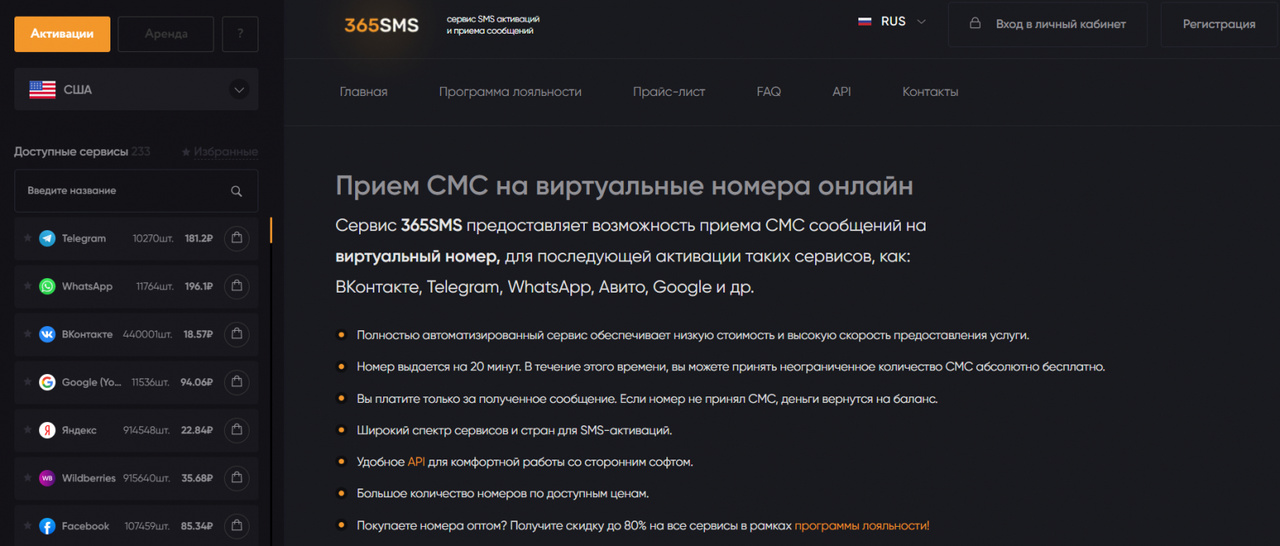Click the Russian flag language icon
1280x546 pixels.
pyautogui.click(x=865, y=21)
